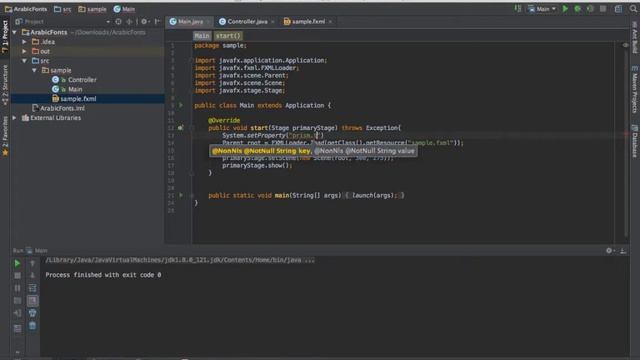Viewport: 640px width, 360px height.
Task: Click Stop icon in the Run panel
Action: [x=17, y=276]
